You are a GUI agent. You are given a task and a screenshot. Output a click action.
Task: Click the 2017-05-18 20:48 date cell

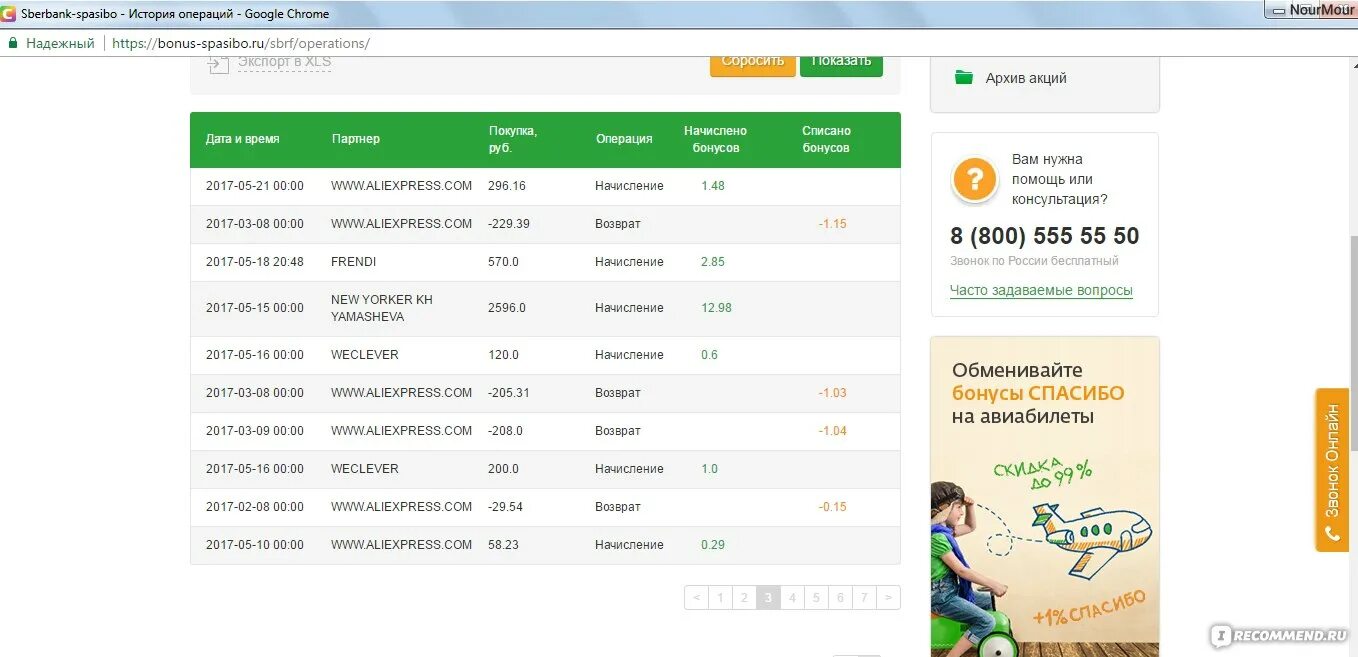(255, 262)
